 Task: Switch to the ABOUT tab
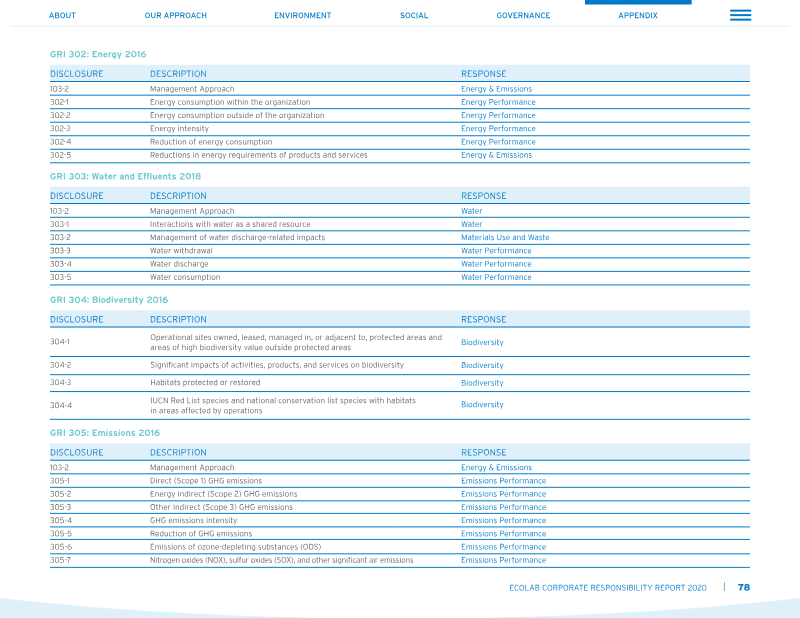pos(62,15)
